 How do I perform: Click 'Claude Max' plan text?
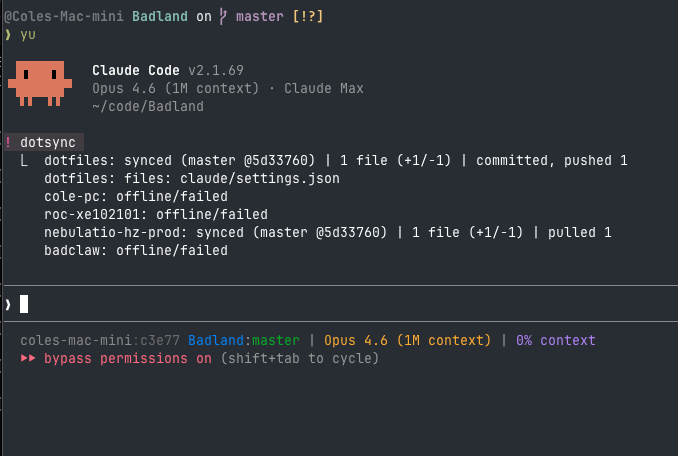coord(323,89)
